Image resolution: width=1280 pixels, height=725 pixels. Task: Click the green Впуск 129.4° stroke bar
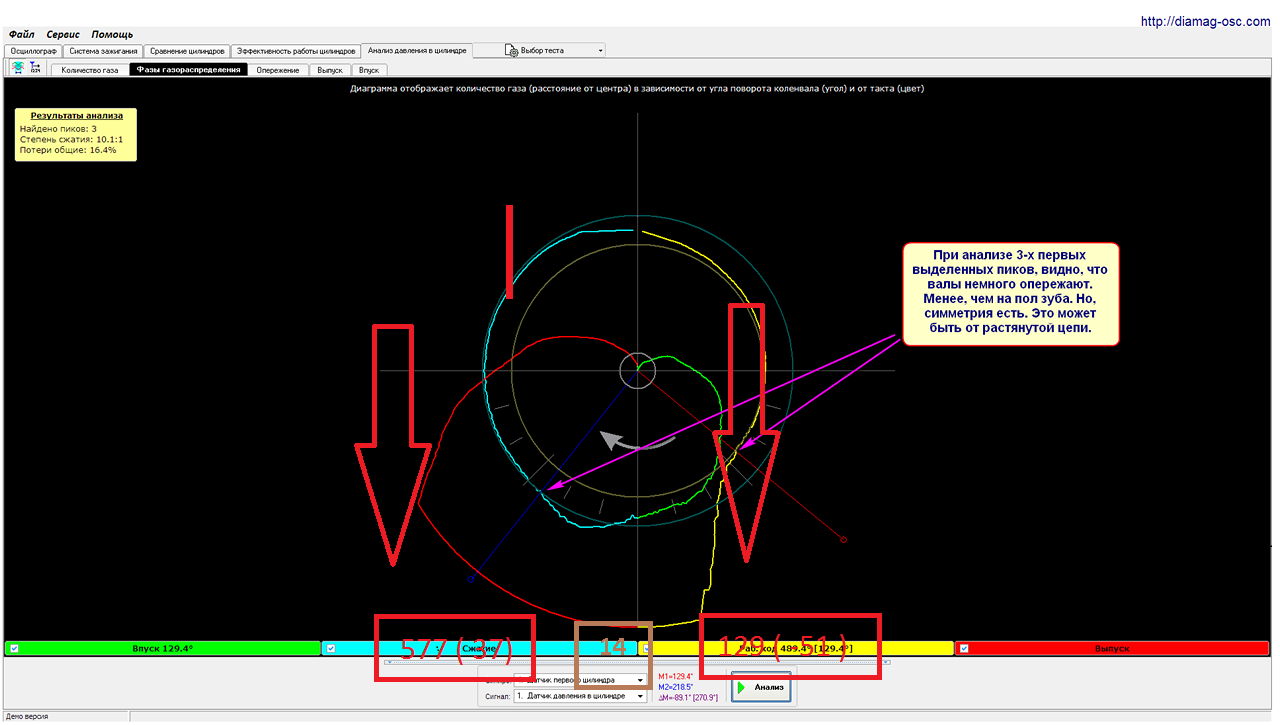(x=162, y=648)
